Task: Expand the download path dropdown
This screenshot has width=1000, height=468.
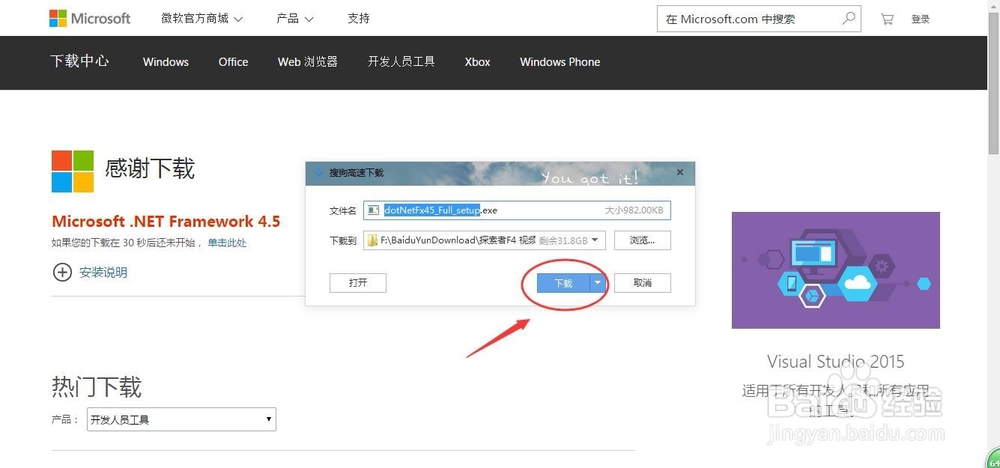Action: pyautogui.click(x=595, y=240)
